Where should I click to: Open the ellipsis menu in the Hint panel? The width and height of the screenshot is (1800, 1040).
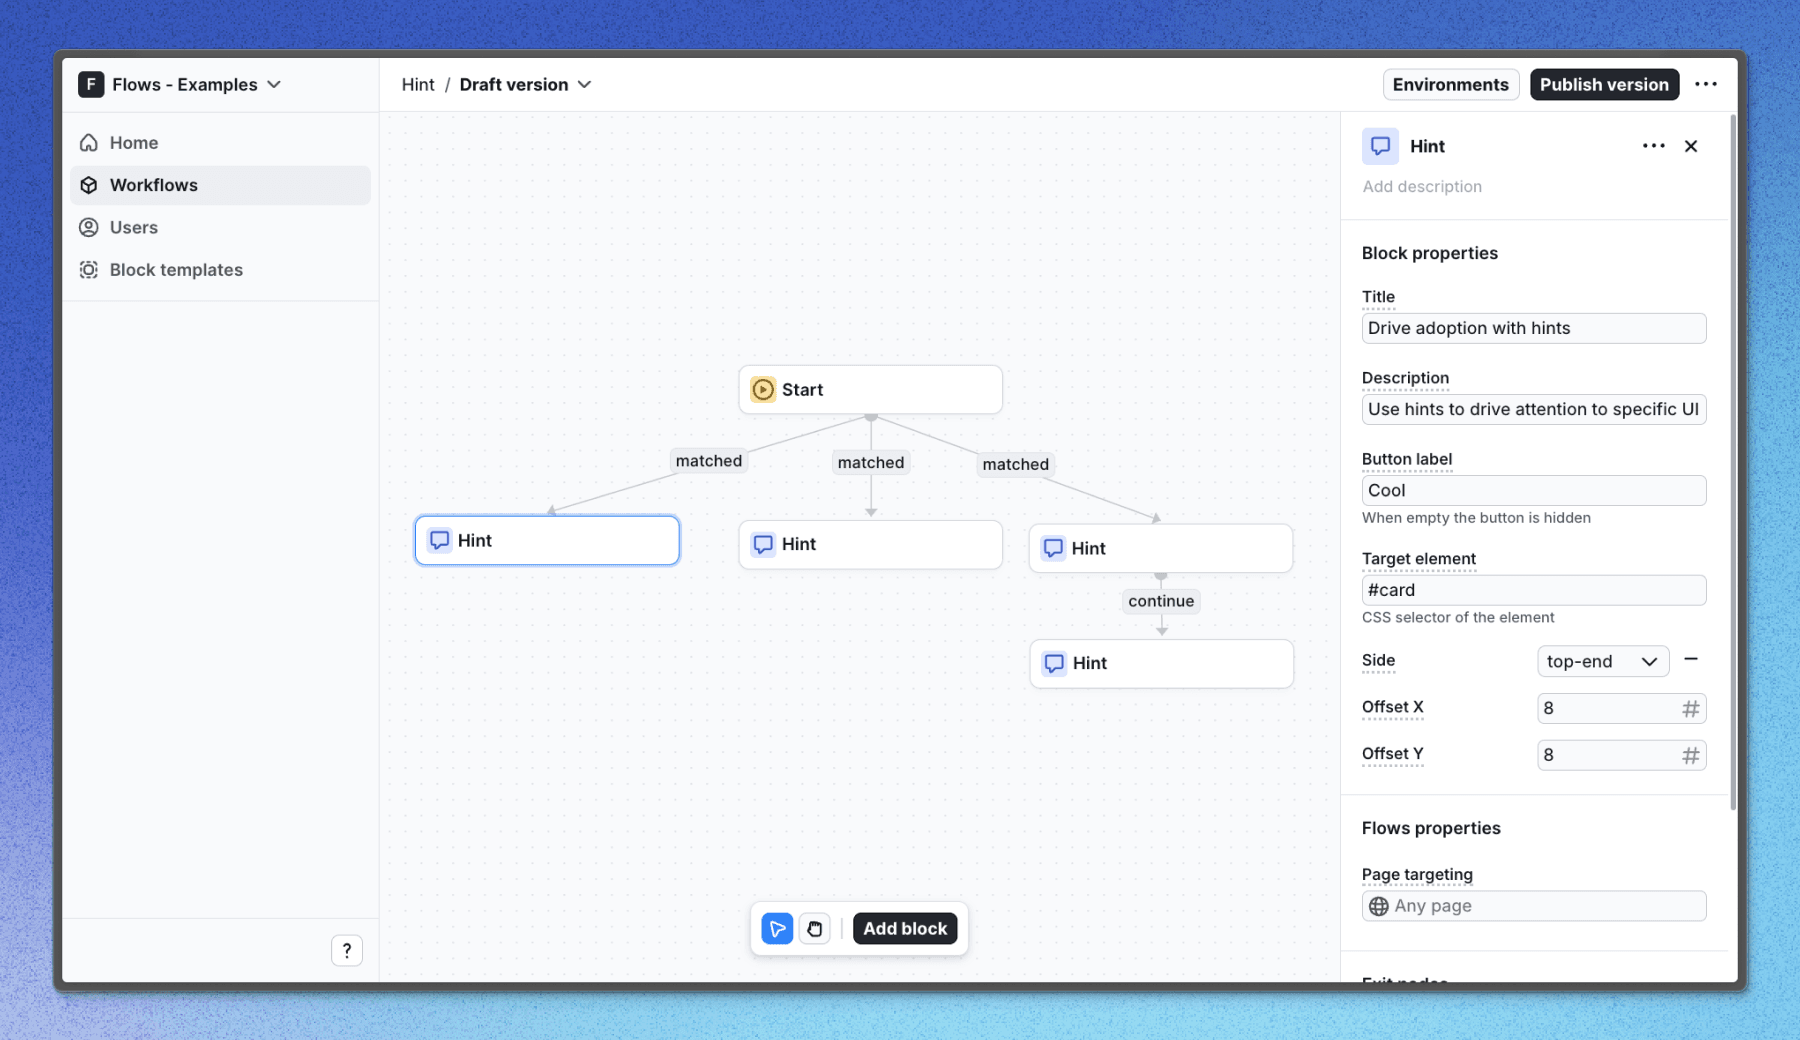pyautogui.click(x=1653, y=146)
